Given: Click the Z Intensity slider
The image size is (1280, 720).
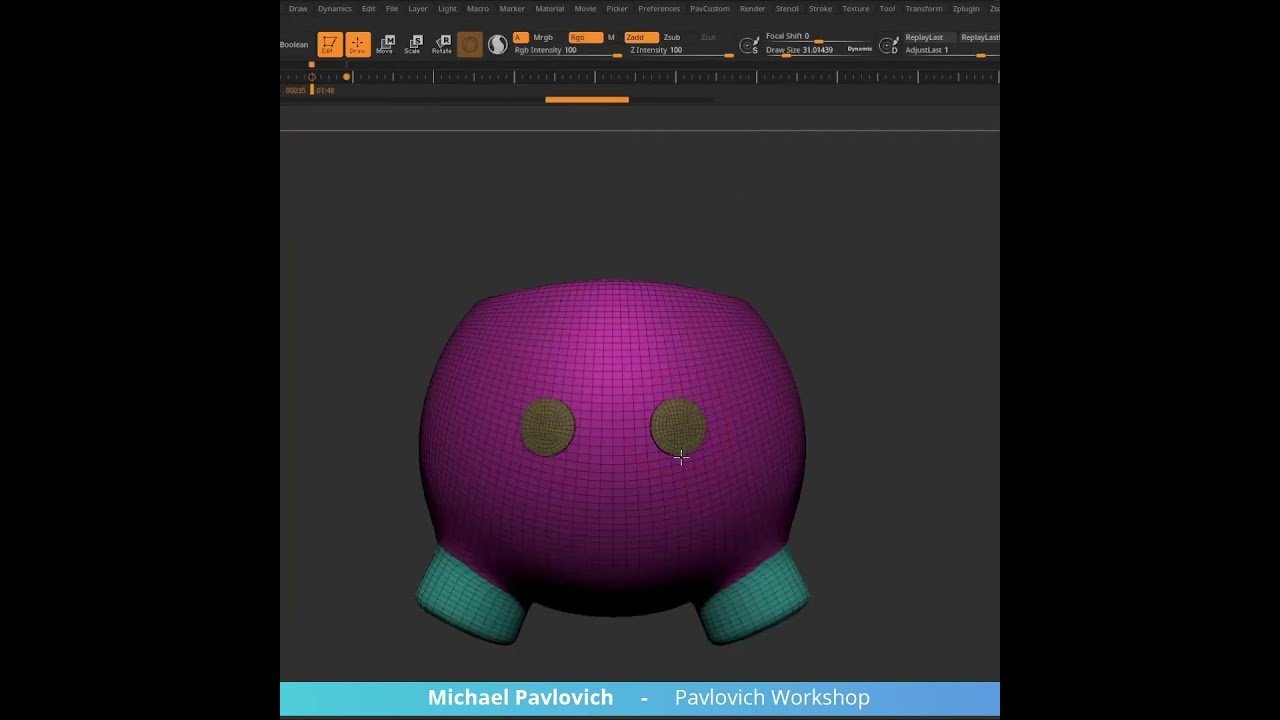Looking at the screenshot, I should click(x=681, y=50).
